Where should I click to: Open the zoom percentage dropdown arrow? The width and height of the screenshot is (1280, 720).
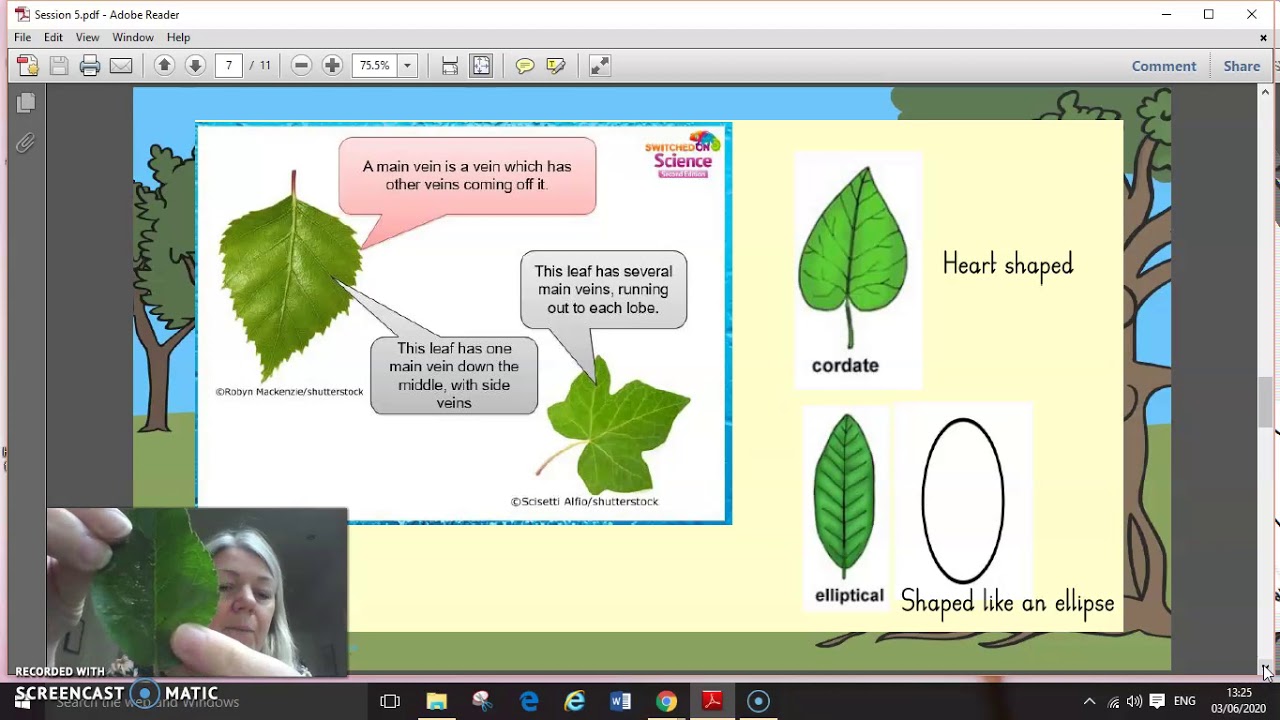[x=407, y=66]
